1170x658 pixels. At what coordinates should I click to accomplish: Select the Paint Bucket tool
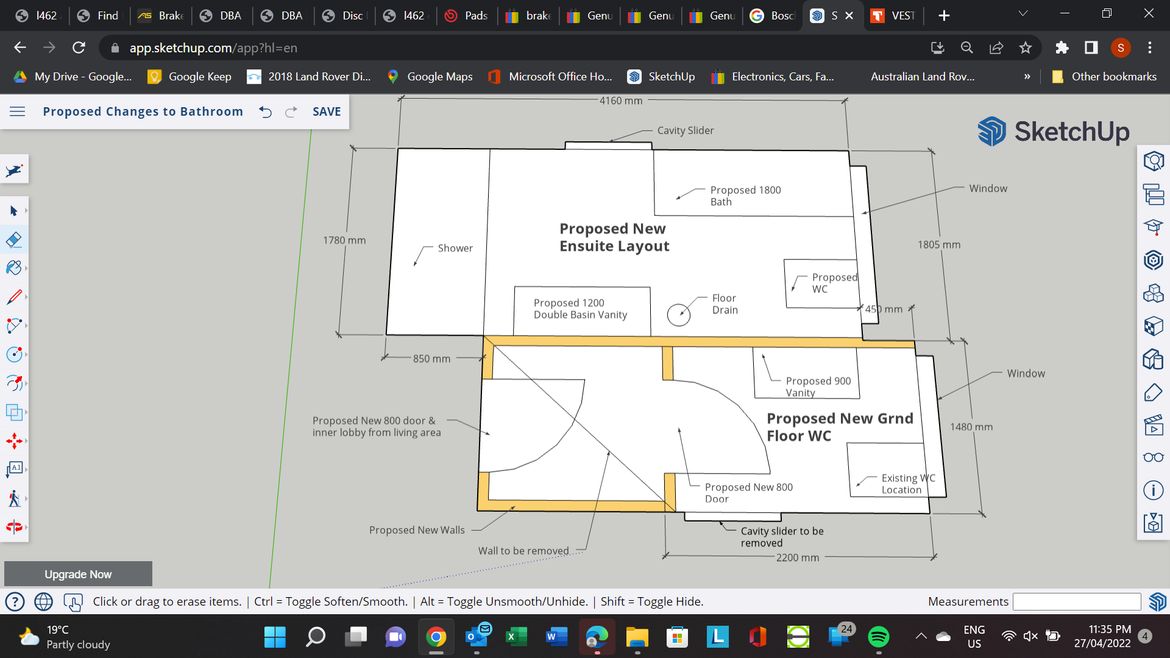14,268
